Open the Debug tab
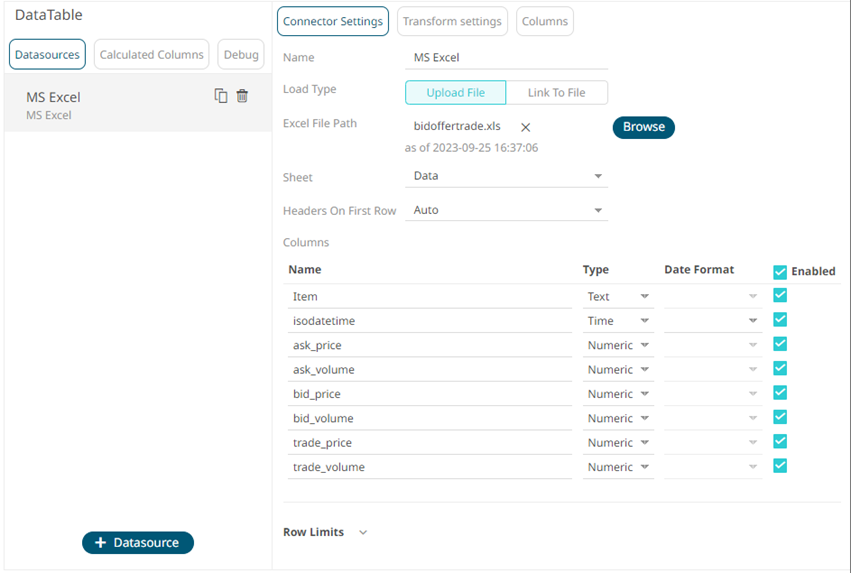The image size is (851, 573). click(x=241, y=55)
